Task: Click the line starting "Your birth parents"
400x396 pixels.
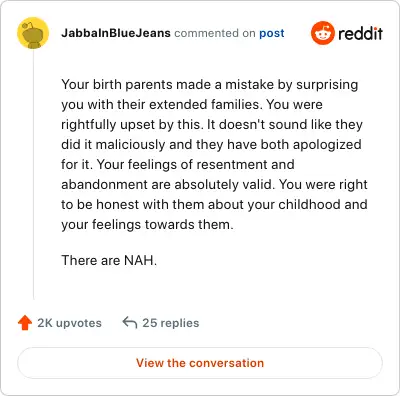Action: pyautogui.click(x=210, y=84)
